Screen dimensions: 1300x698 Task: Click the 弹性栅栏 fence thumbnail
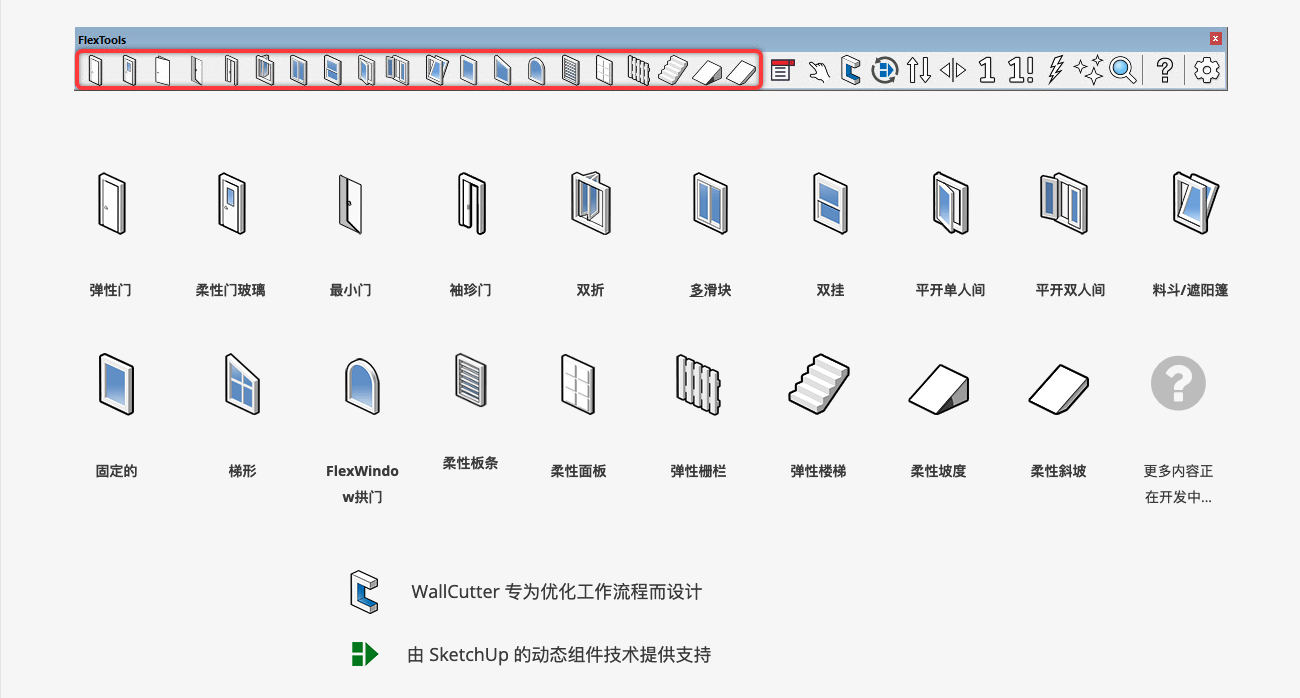point(697,384)
